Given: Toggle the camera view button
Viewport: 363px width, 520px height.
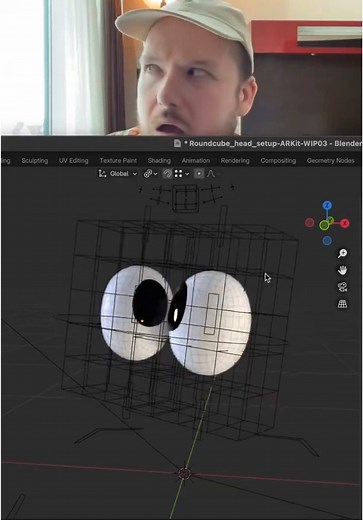Looking at the screenshot, I should (x=342, y=287).
